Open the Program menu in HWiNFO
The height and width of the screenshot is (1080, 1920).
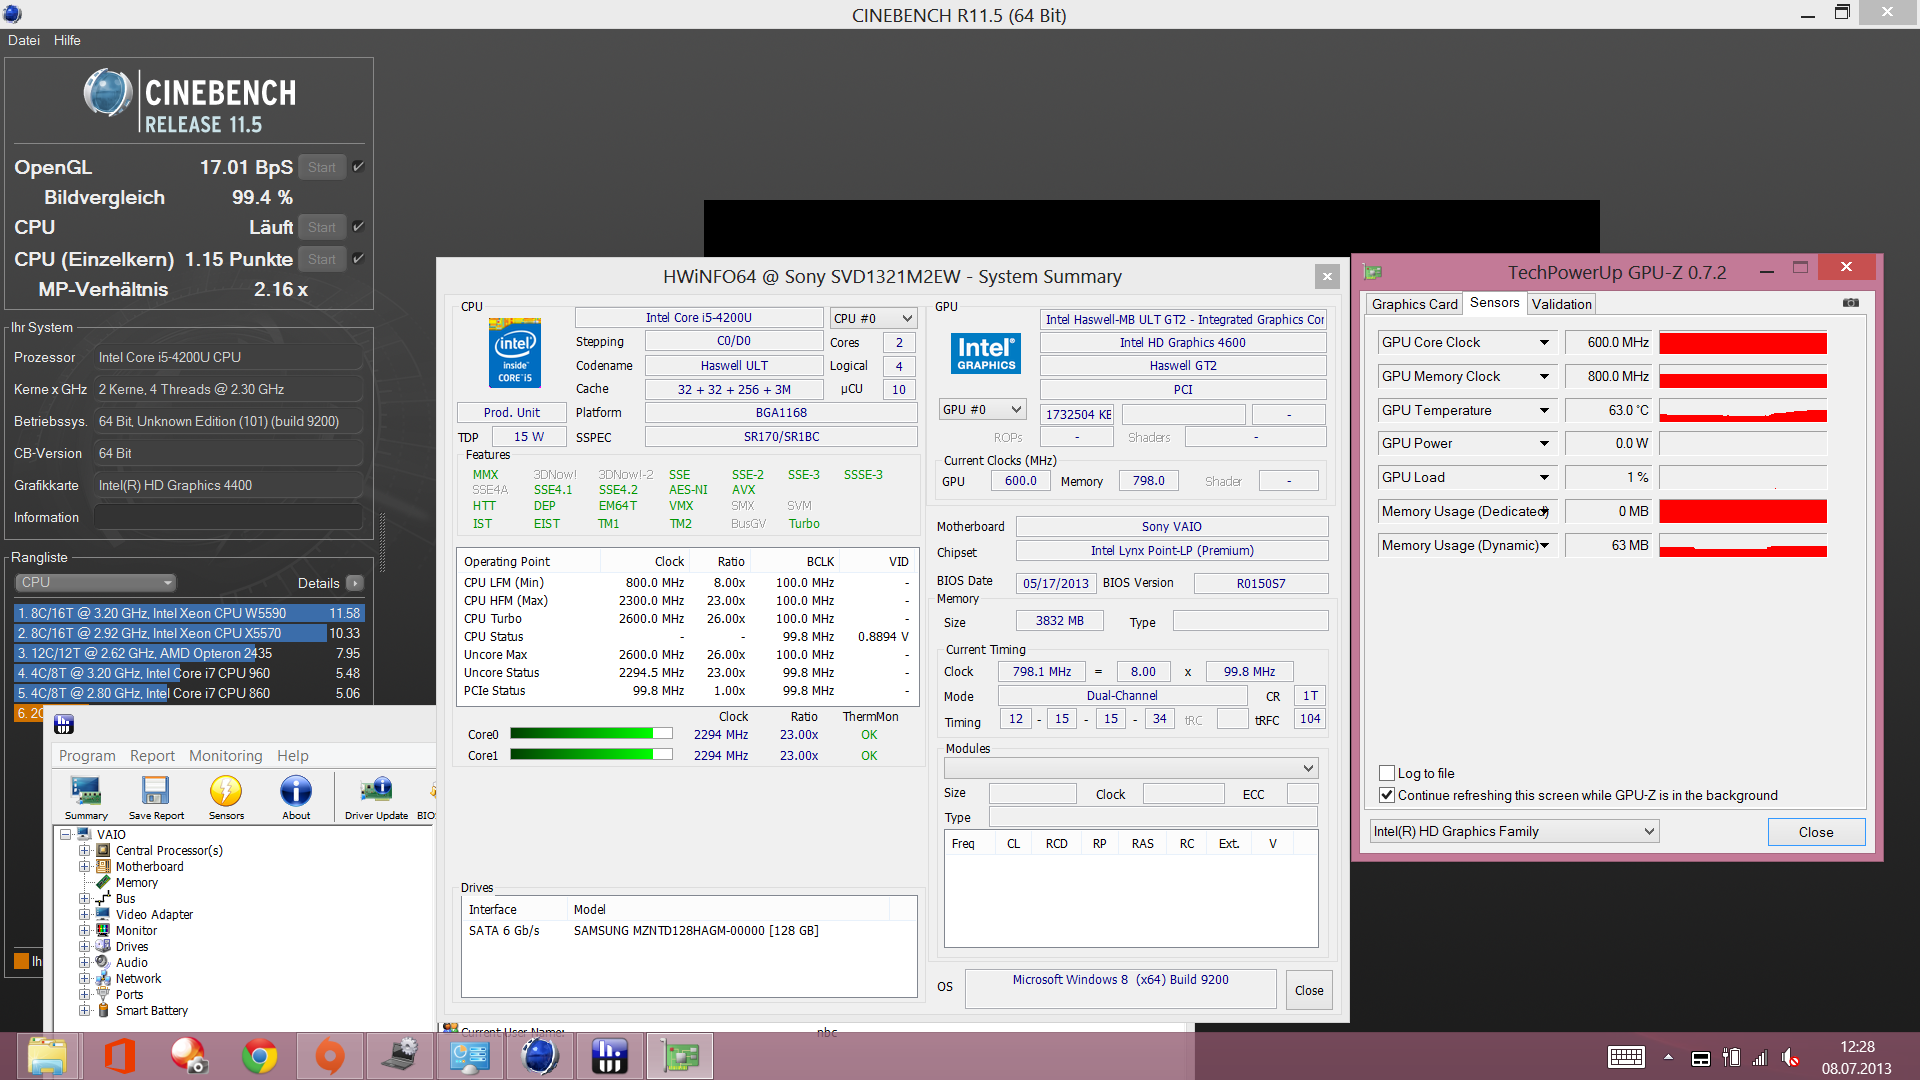(87, 756)
